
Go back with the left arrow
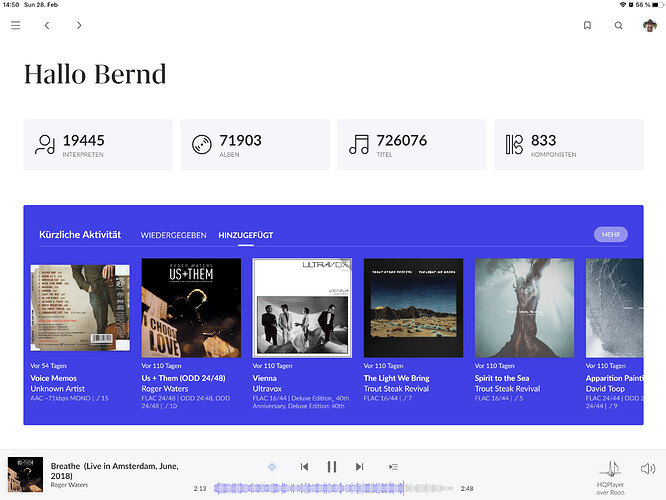pos(47,25)
